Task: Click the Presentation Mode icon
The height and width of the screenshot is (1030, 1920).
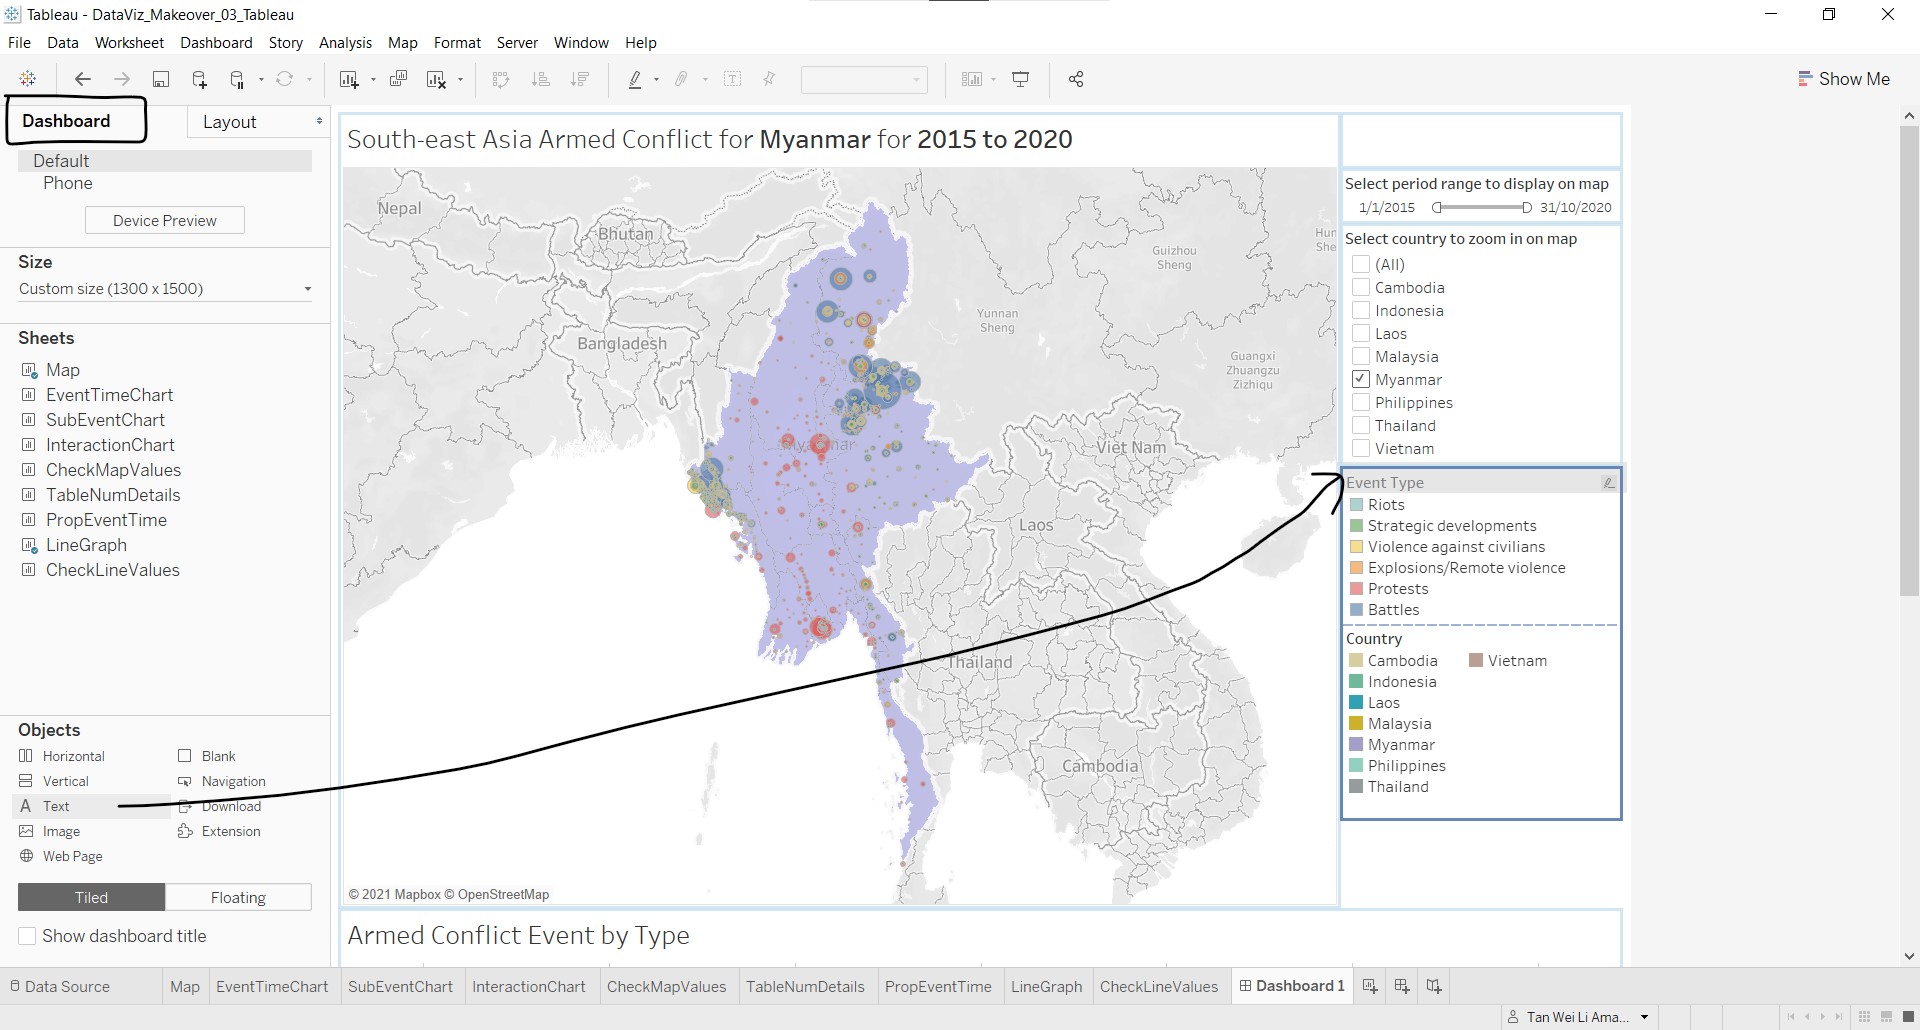Action: pyautogui.click(x=1021, y=80)
